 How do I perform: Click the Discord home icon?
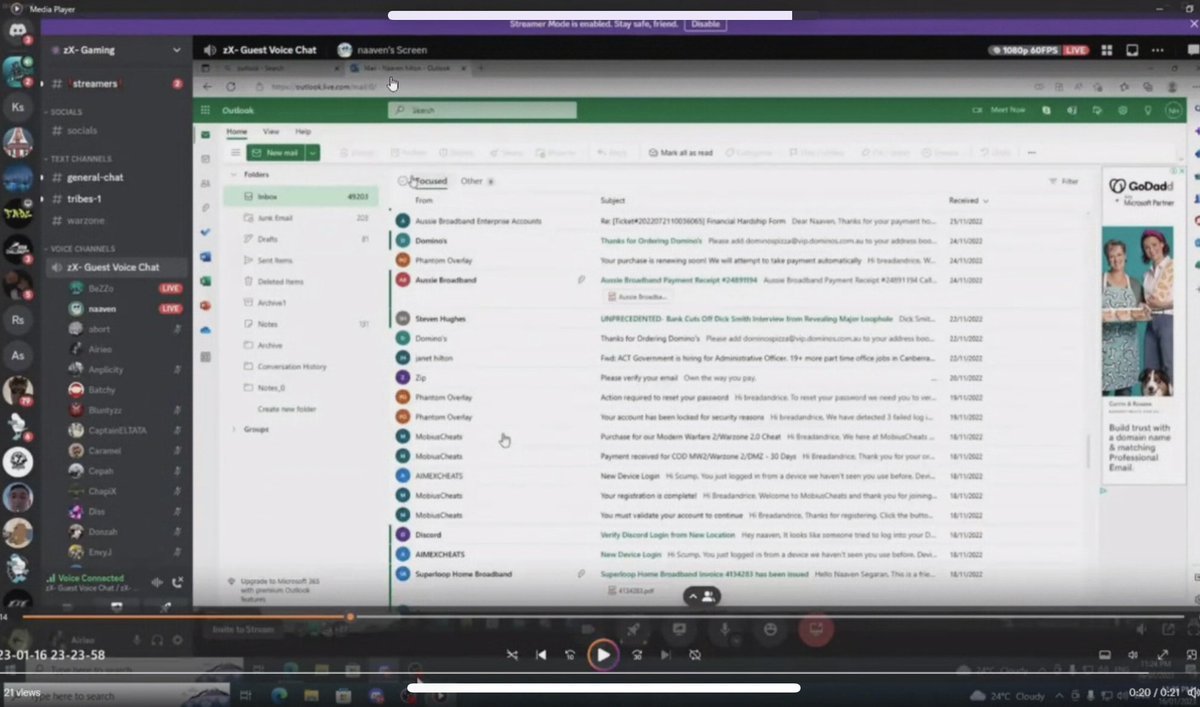point(17,32)
